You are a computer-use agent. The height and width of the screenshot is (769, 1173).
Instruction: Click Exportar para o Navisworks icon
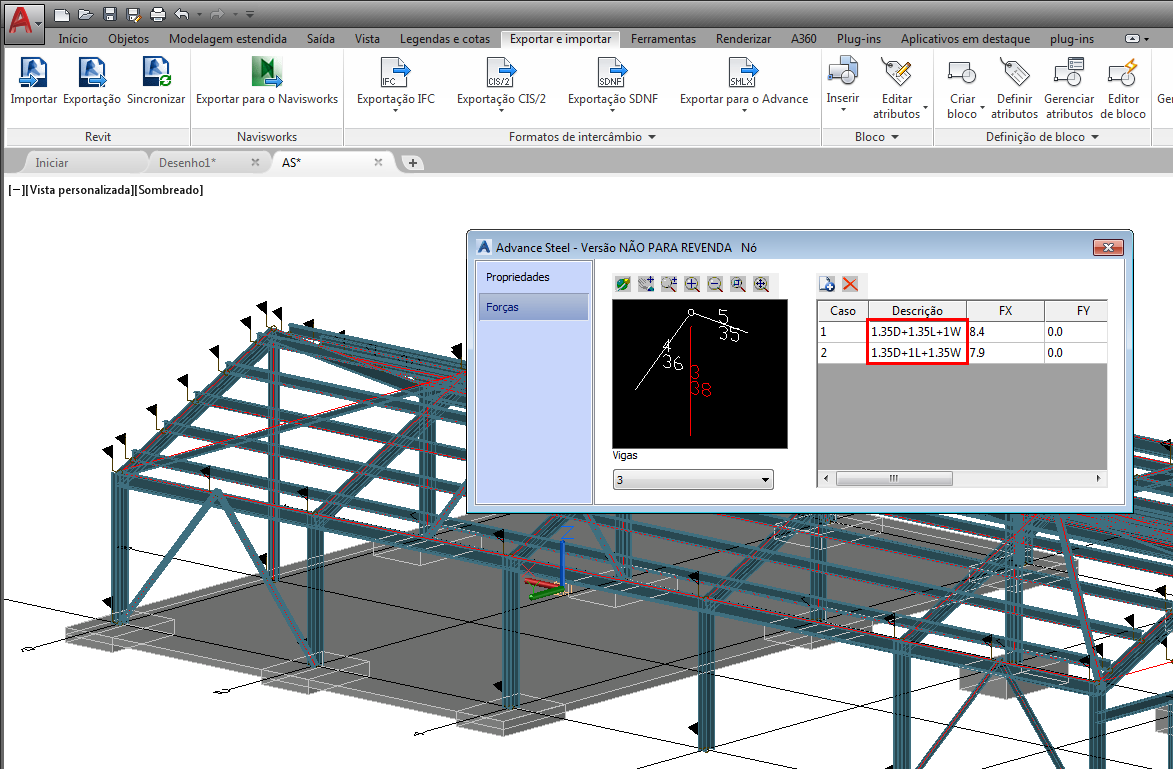[266, 73]
